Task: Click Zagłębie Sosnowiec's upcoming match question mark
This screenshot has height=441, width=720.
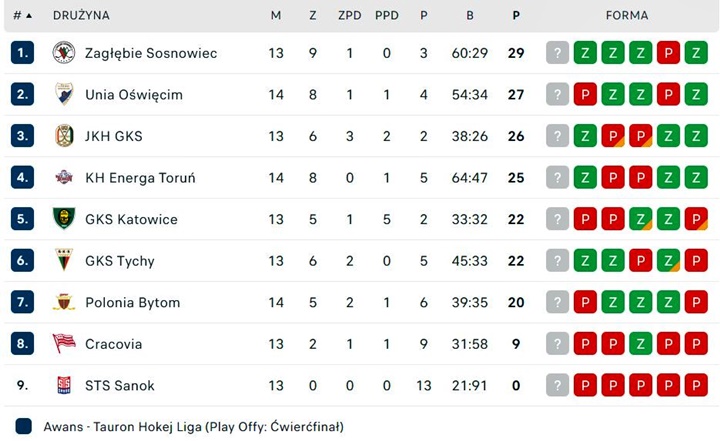Action: 557,52
